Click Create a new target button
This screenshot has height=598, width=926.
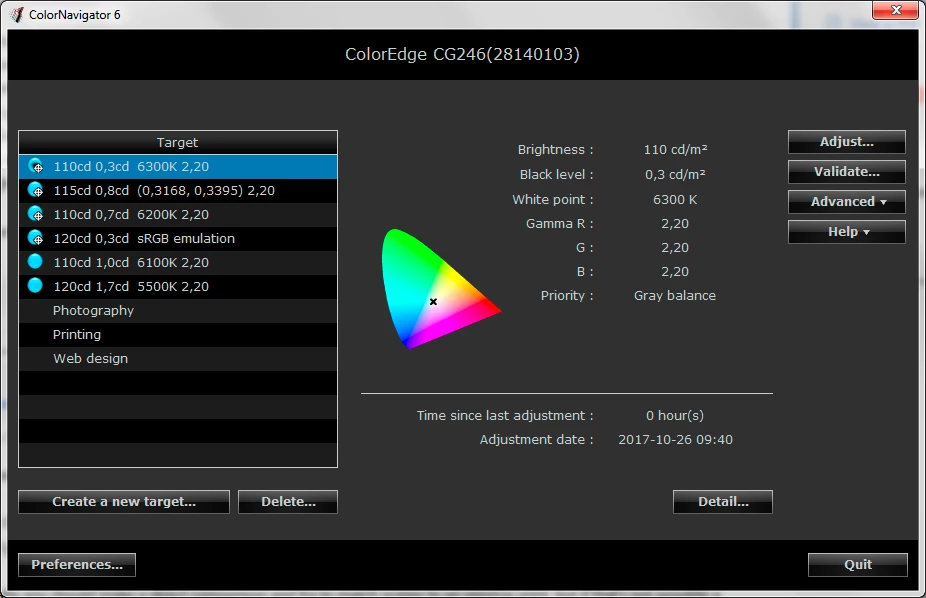point(124,502)
